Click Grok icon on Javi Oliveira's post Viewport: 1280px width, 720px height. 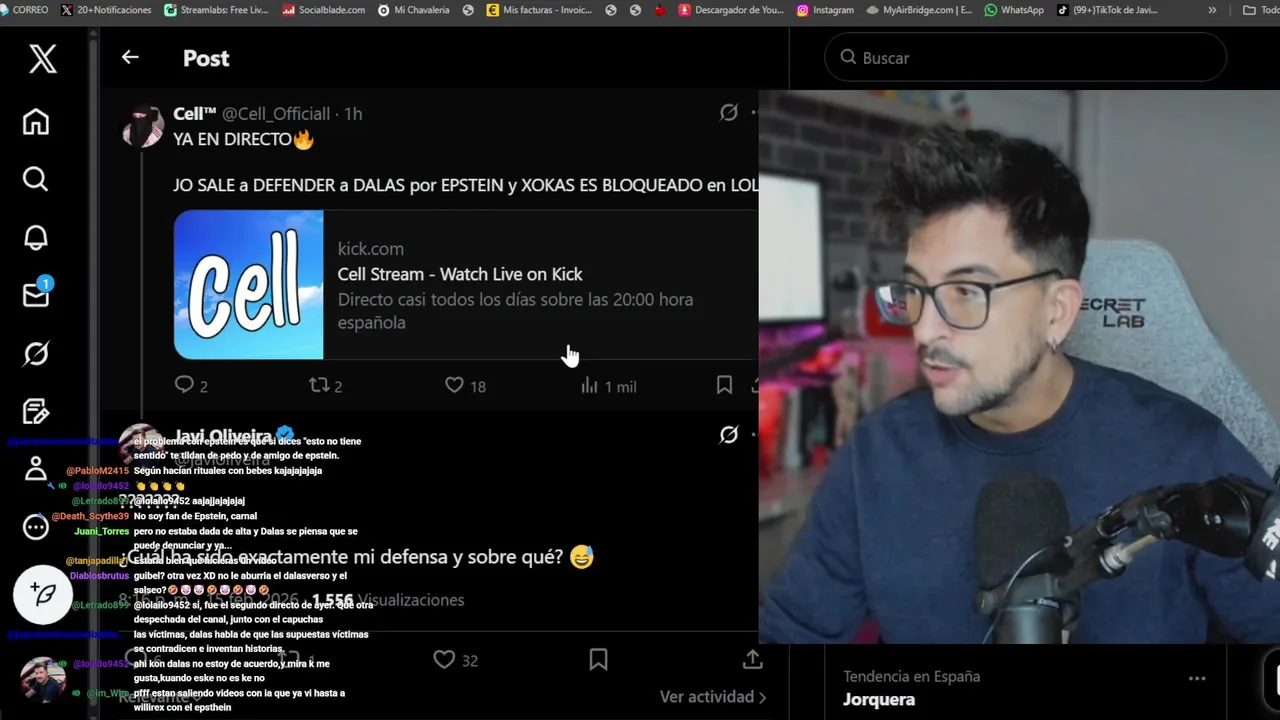(x=729, y=434)
